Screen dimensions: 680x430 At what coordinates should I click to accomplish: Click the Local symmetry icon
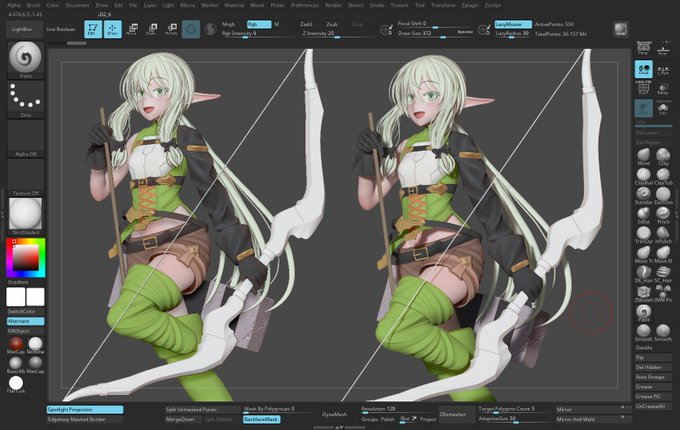pos(644,69)
